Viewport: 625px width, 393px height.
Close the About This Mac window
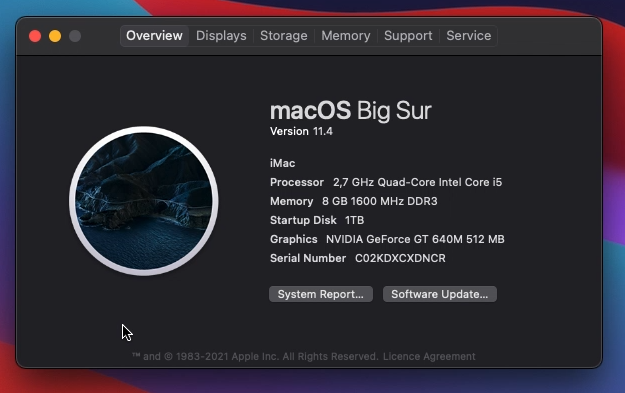(35, 36)
